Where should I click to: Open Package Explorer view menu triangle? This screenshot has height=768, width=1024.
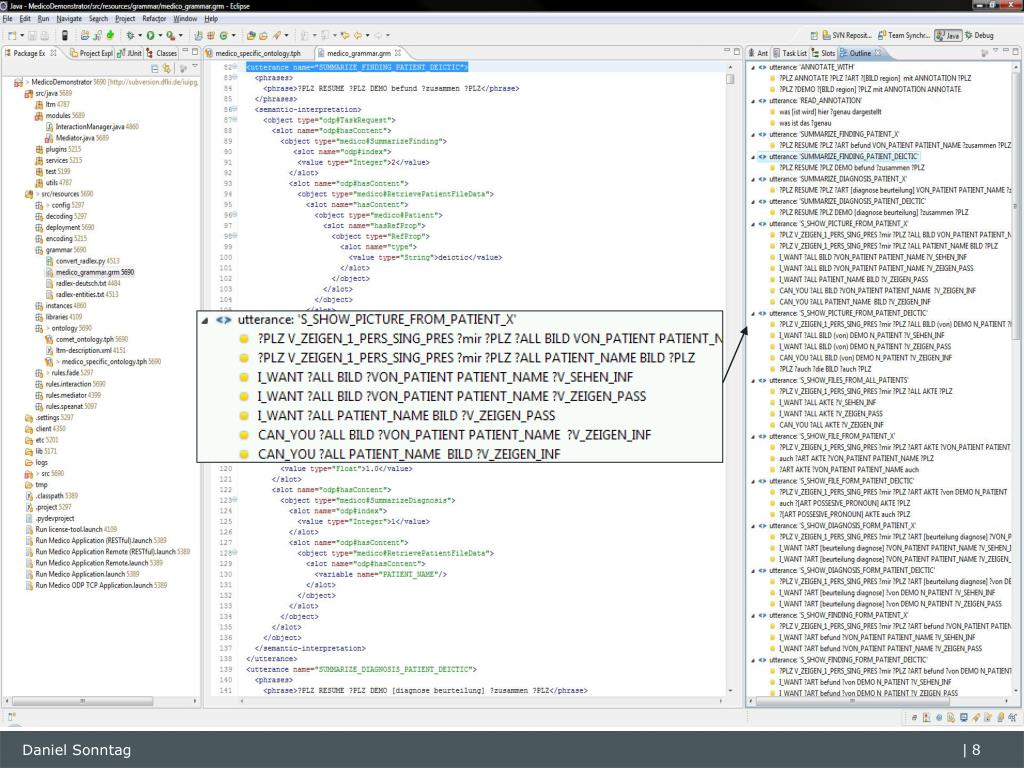click(195, 67)
